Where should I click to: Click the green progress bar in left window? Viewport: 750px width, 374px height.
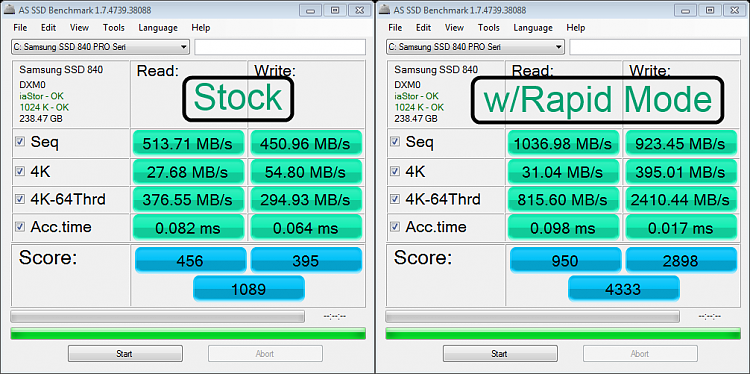pos(188,334)
